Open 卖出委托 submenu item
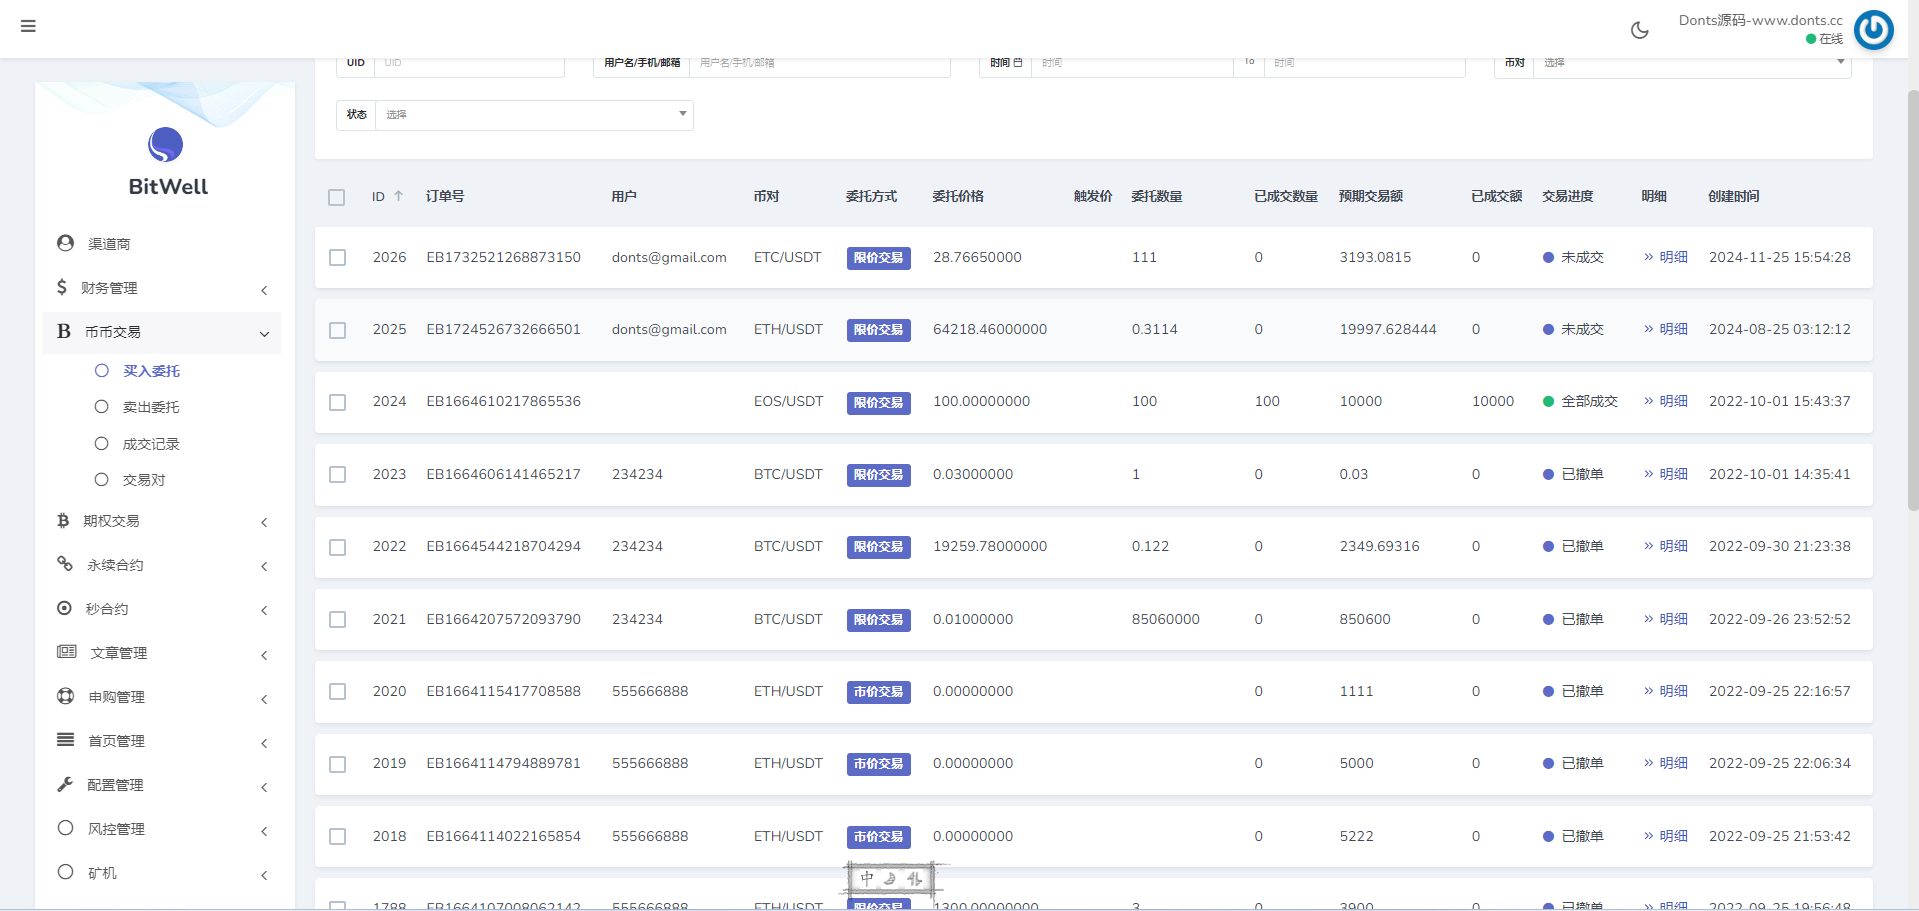 pyautogui.click(x=151, y=407)
